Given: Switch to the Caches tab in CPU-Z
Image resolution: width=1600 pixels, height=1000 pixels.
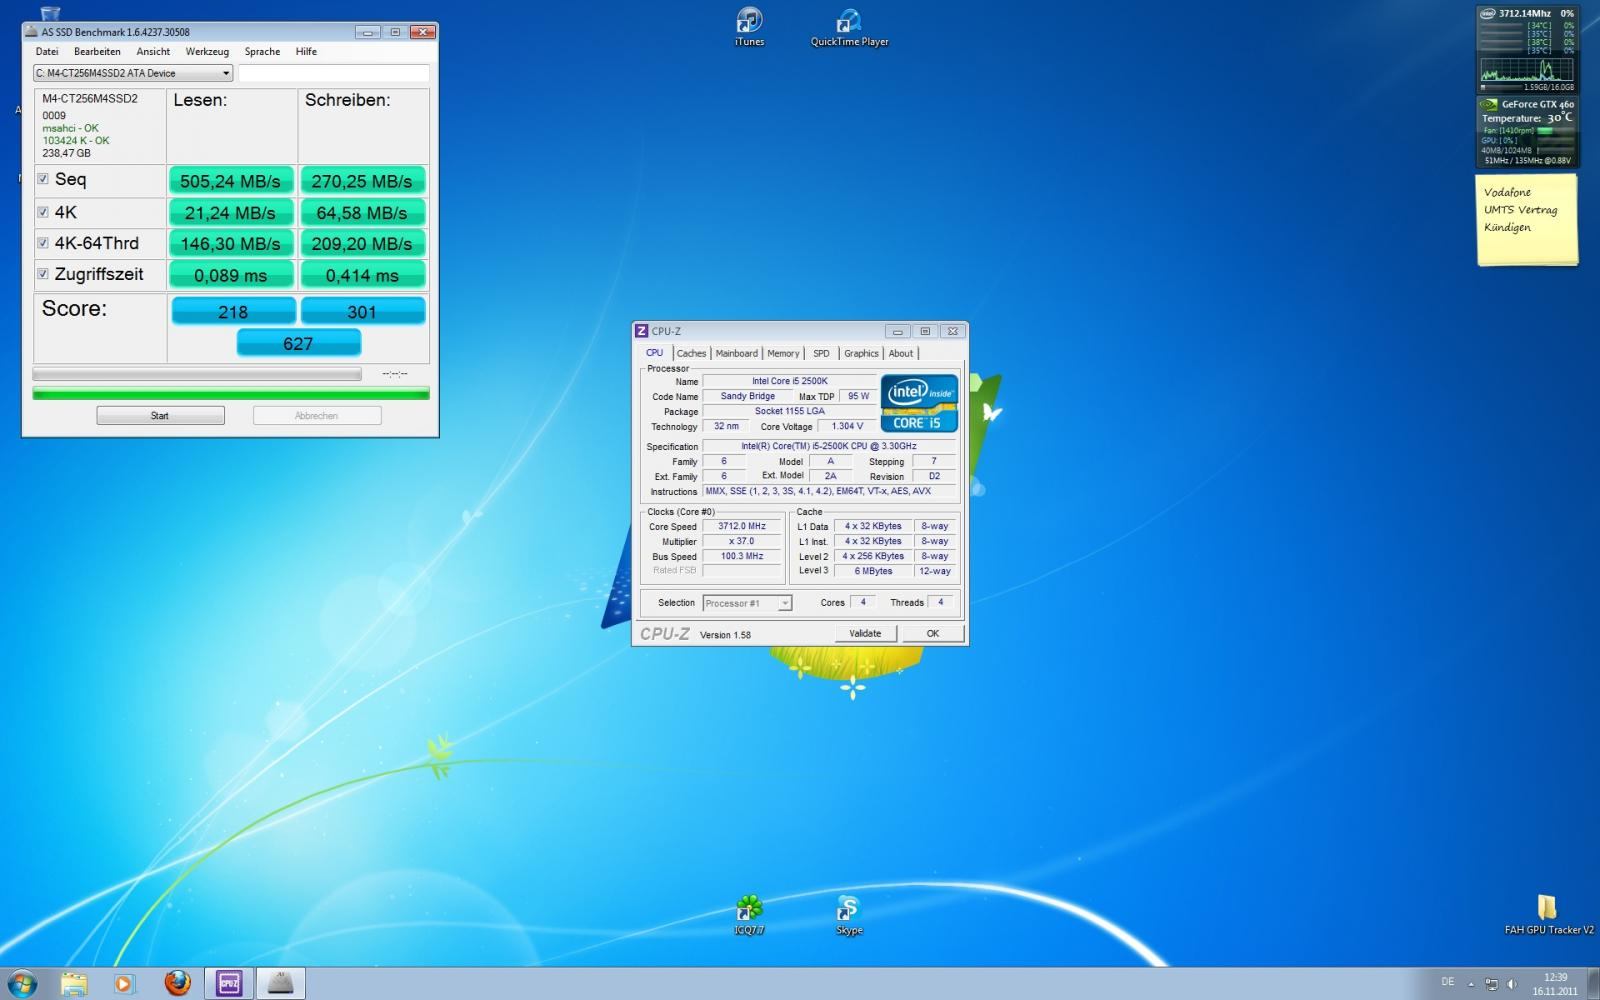Looking at the screenshot, I should [691, 353].
